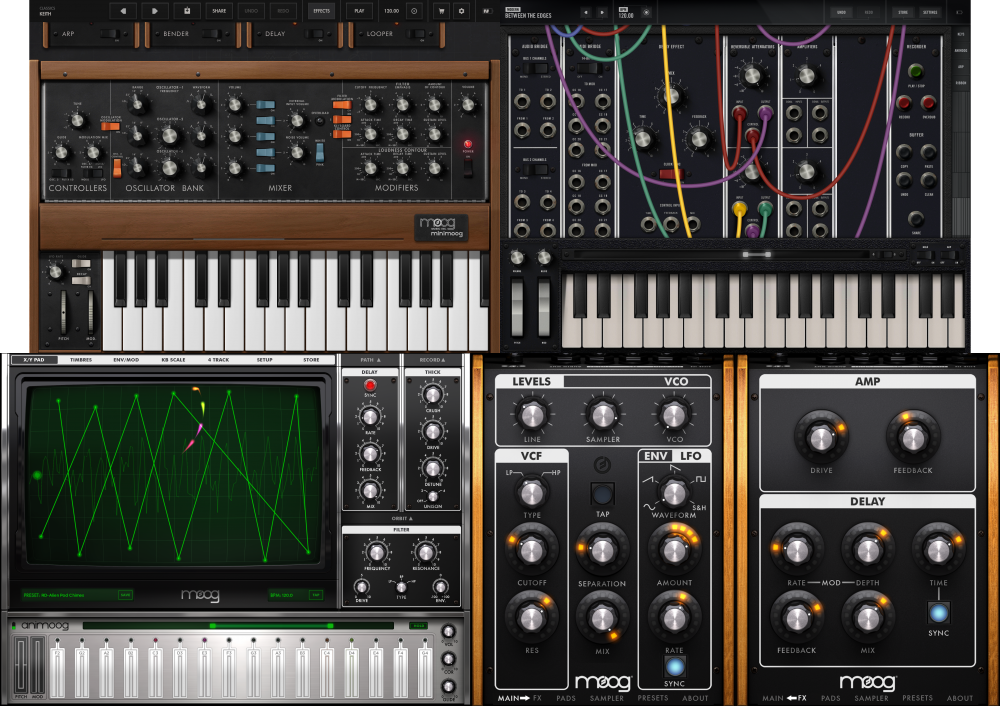
Task: Open the 4 TRACK tab in Animoog
Action: [219, 358]
